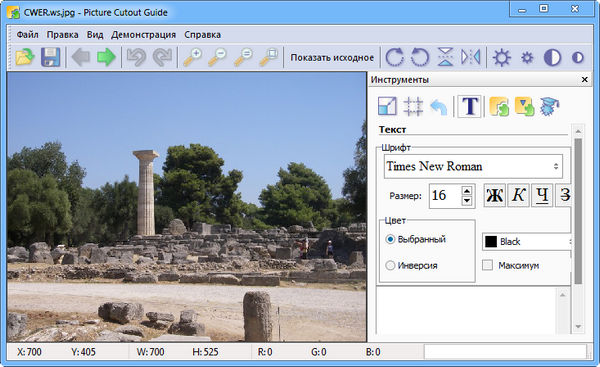Save image using floppy disk icon

[x=51, y=57]
